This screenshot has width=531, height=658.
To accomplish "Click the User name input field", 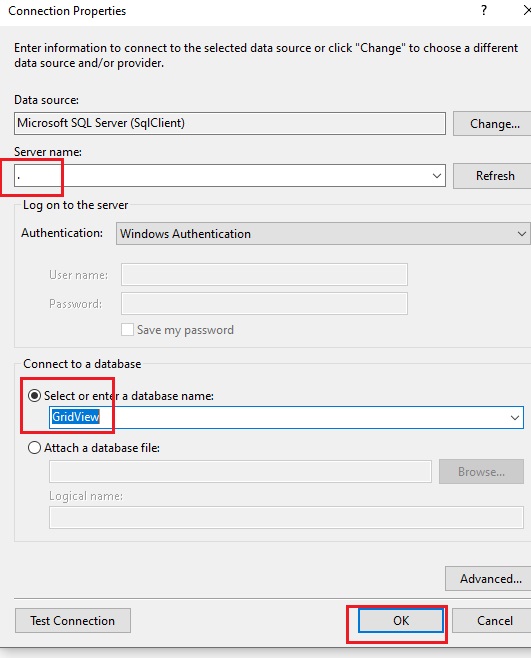I will (x=264, y=274).
